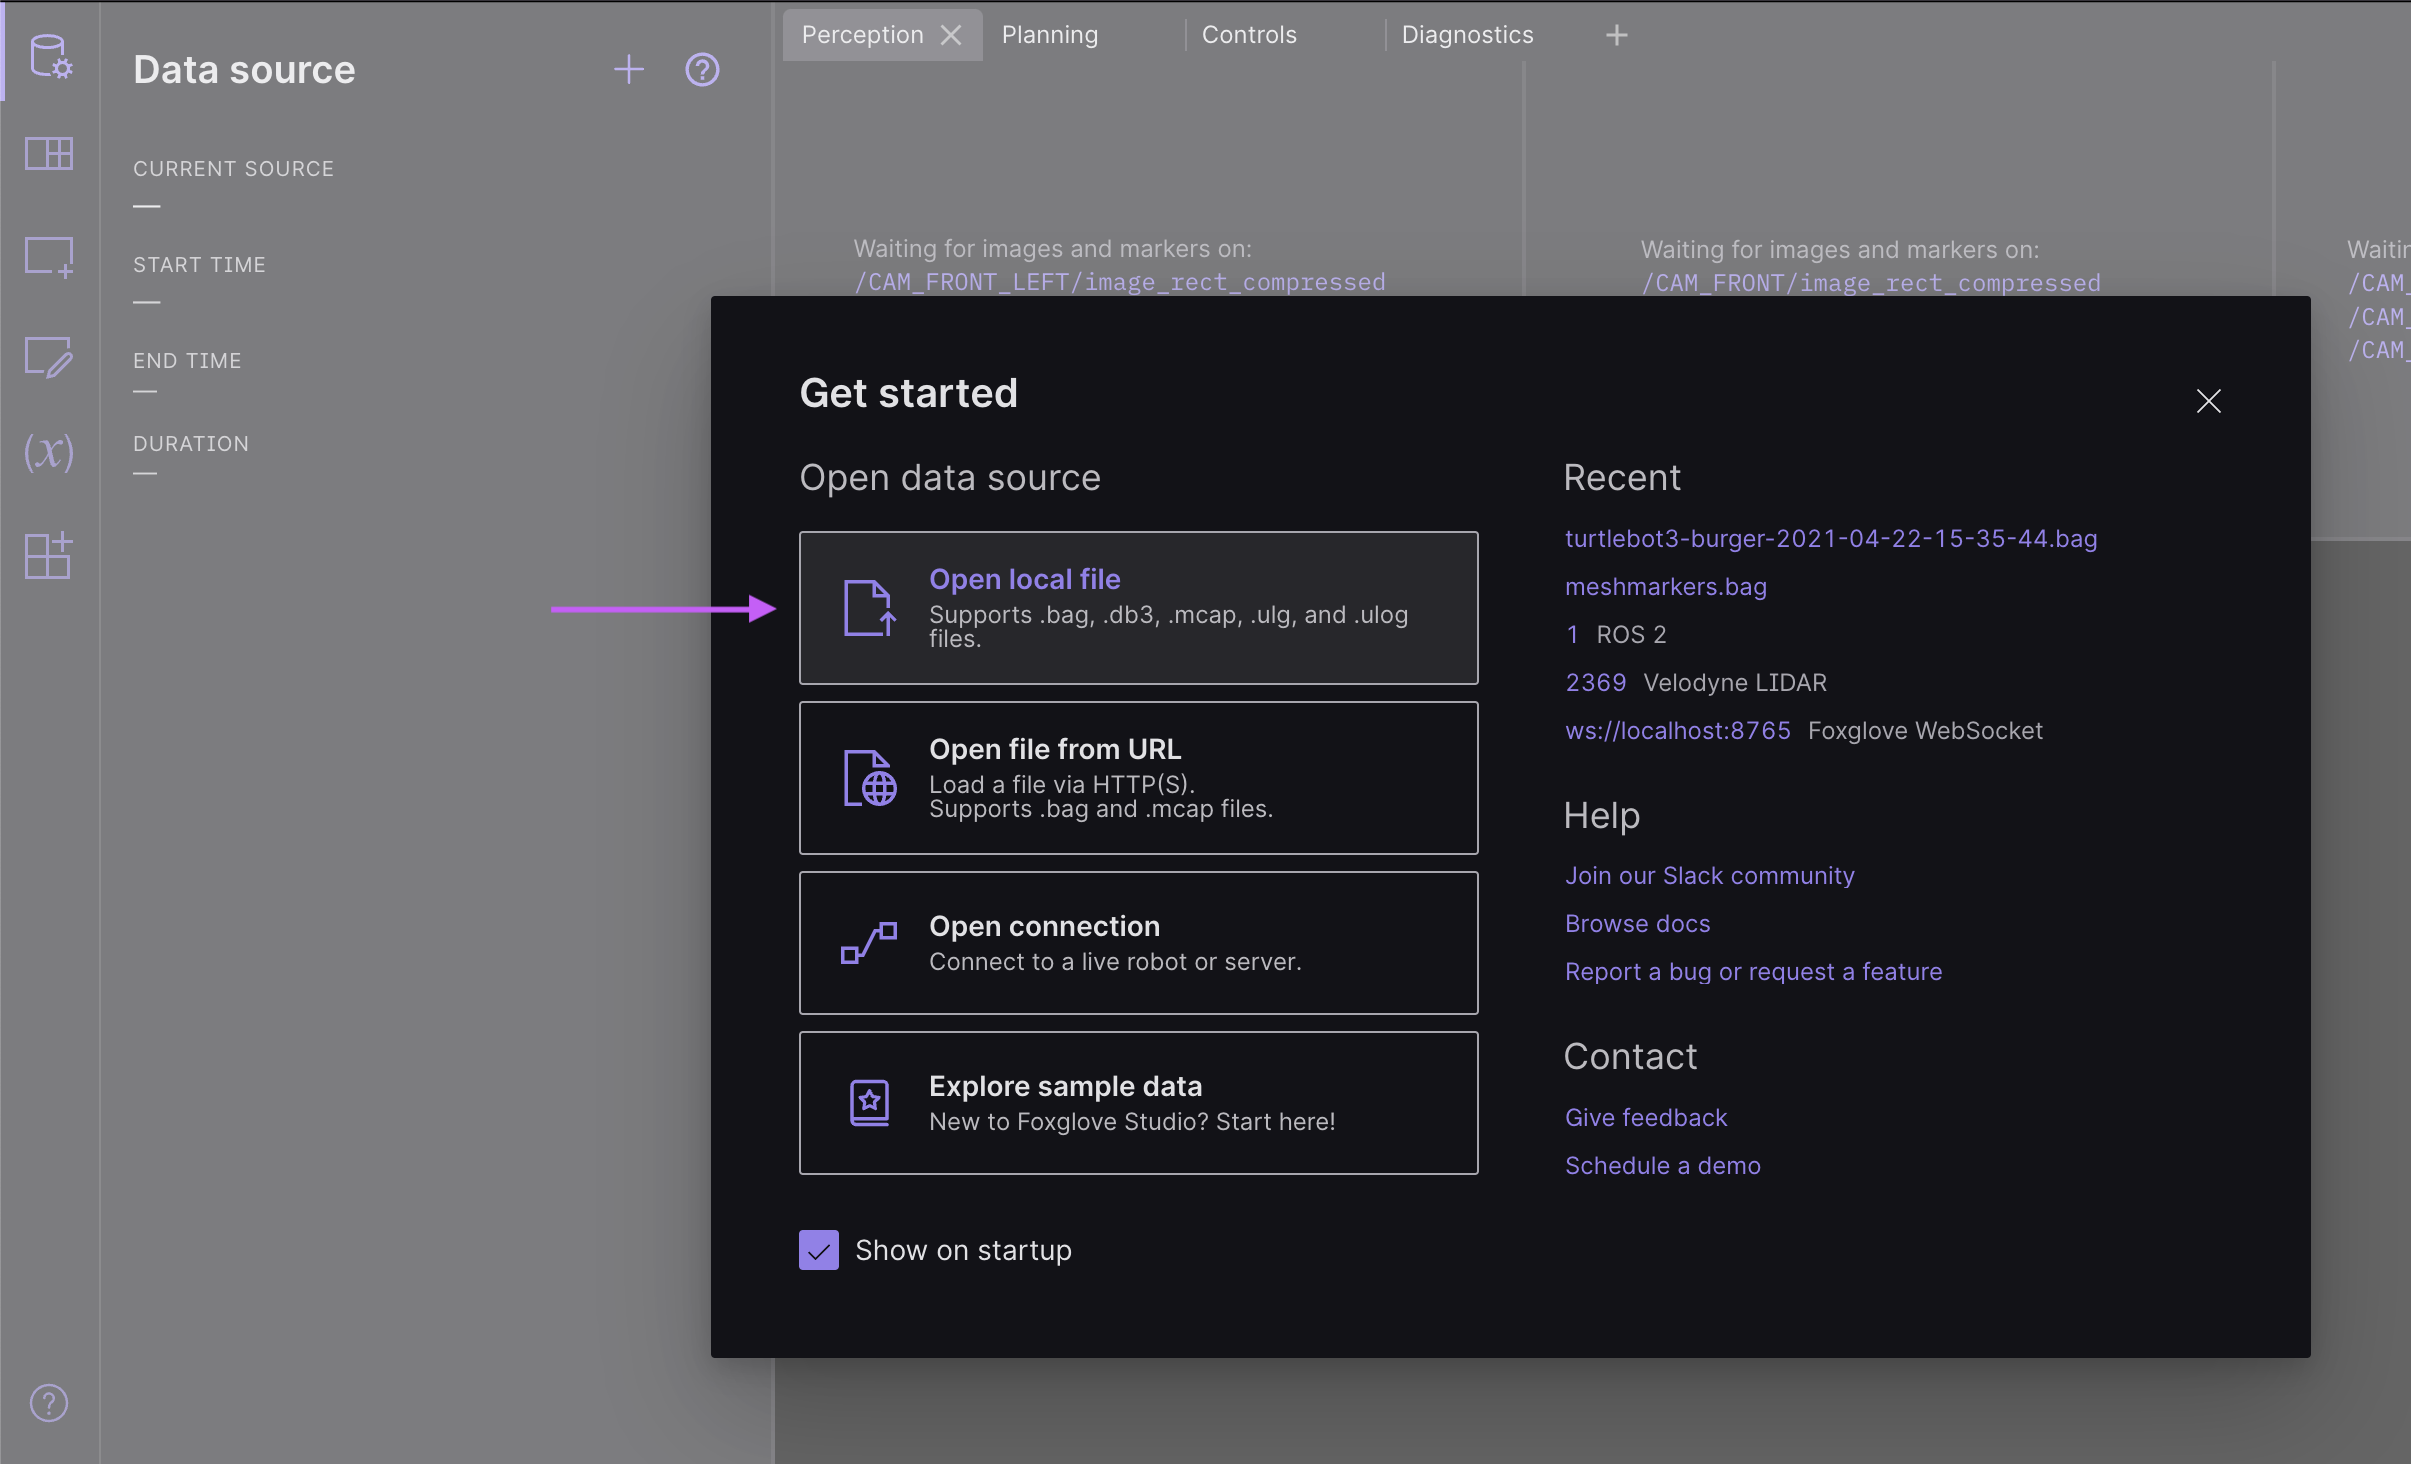
Task: Switch to the Planning tab
Action: coord(1049,34)
